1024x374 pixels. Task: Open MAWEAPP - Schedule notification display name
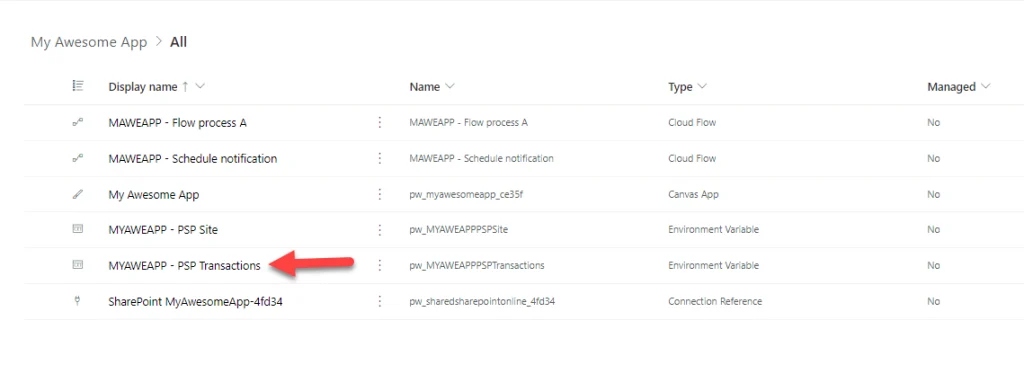coord(193,159)
